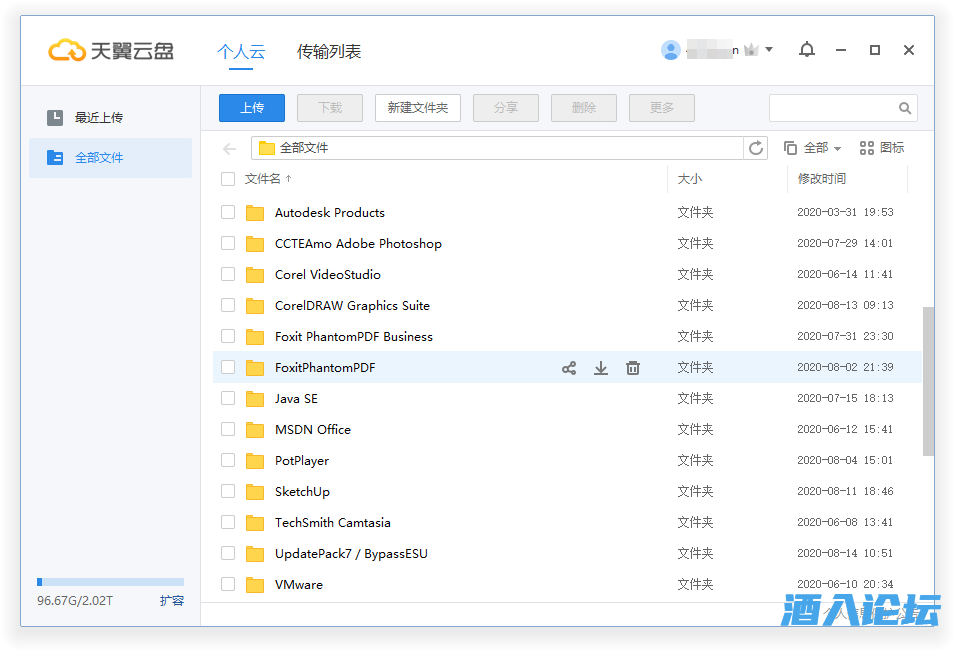Screen dimensions: 955x652
Task: Open the notification bell
Action: [x=807, y=50]
